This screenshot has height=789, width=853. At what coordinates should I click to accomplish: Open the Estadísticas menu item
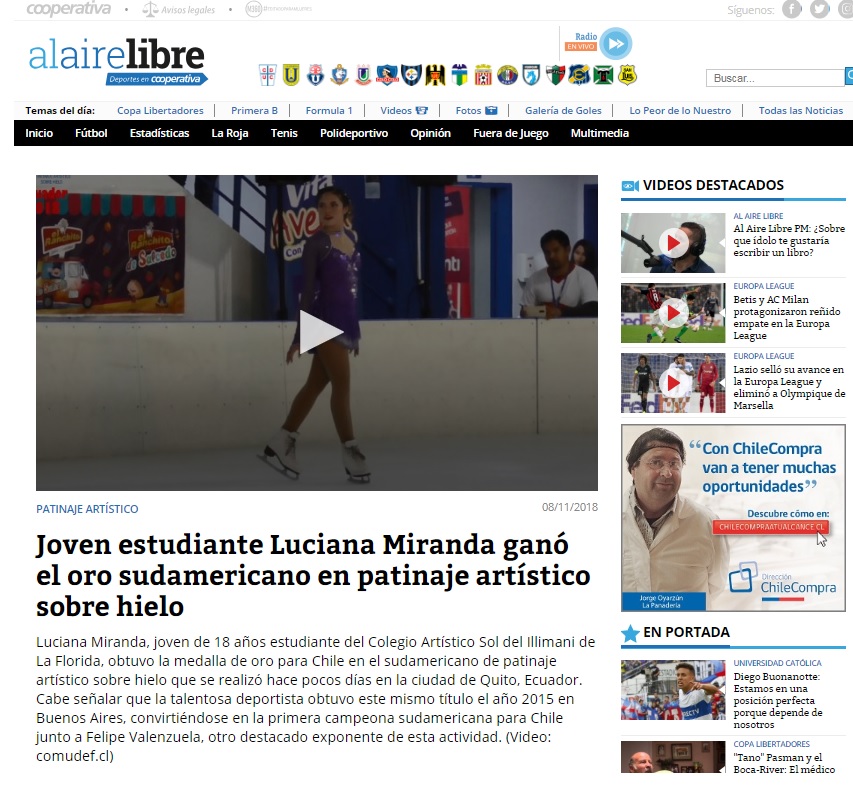159,133
